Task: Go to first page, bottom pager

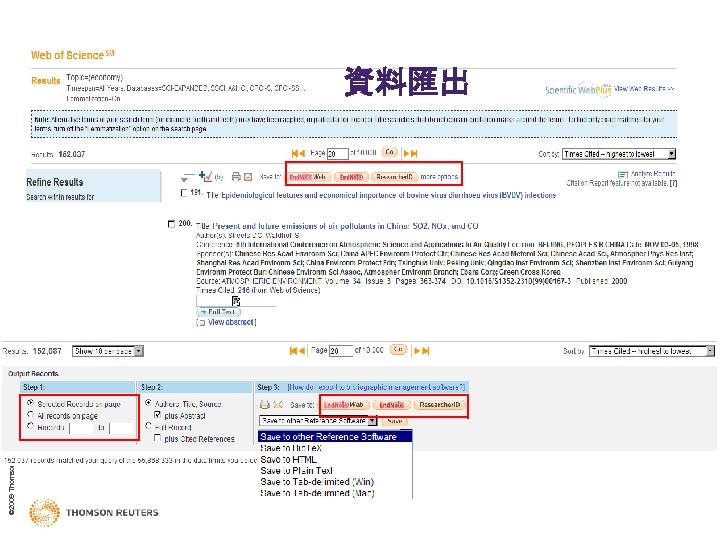Action: tap(293, 351)
